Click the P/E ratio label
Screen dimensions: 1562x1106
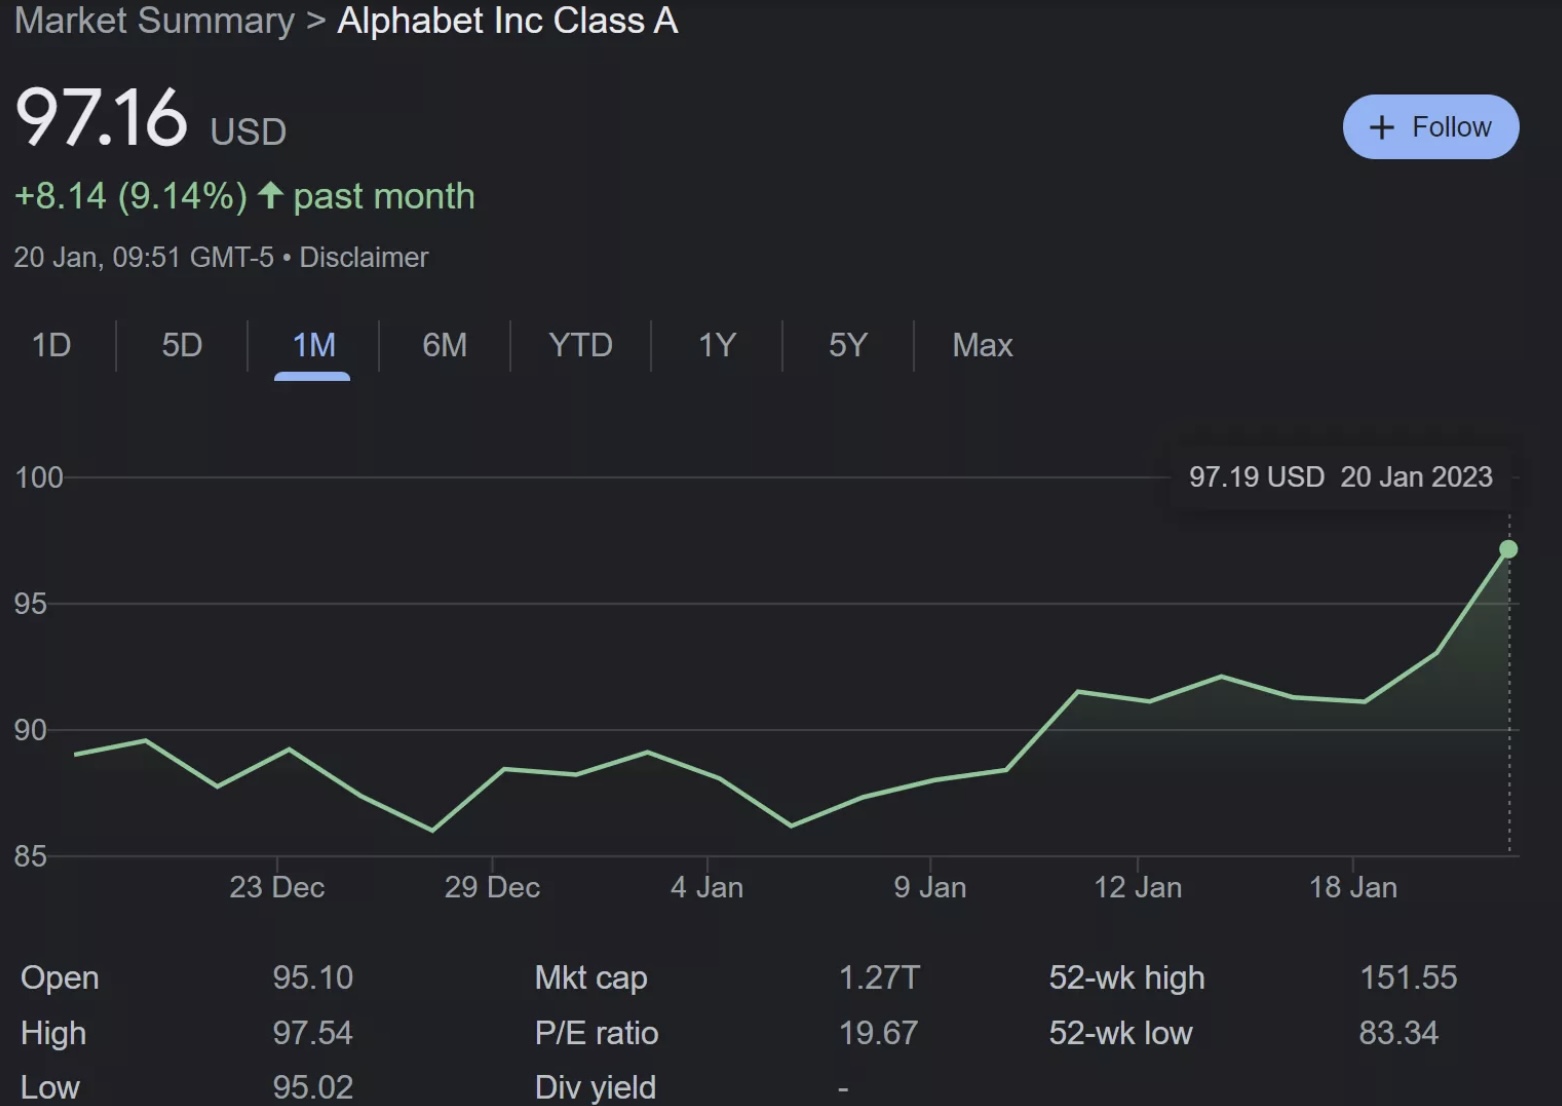pos(596,1032)
